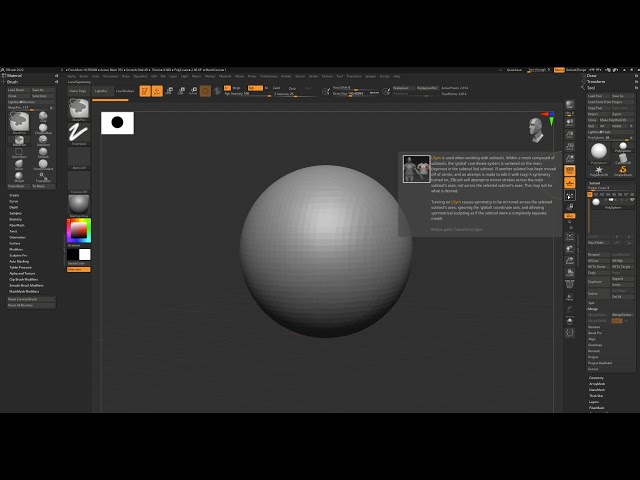Open the Alpha Off selector on left shelf

pyautogui.click(x=79, y=158)
